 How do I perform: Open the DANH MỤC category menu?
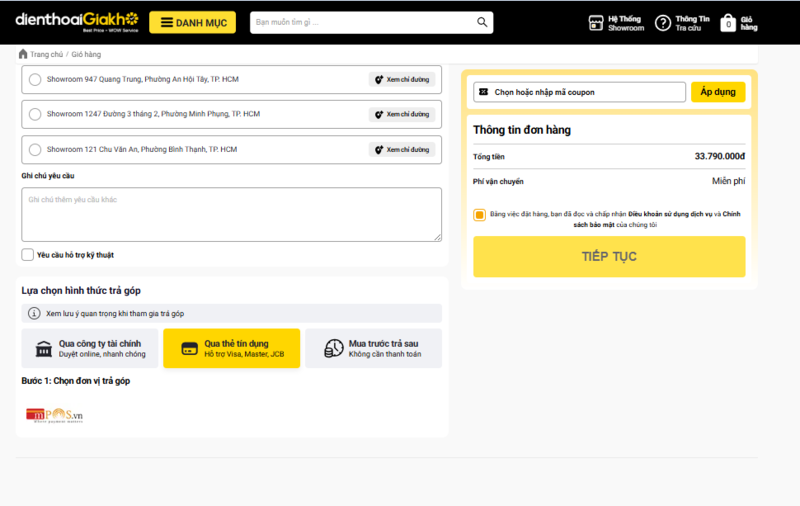coord(193,23)
